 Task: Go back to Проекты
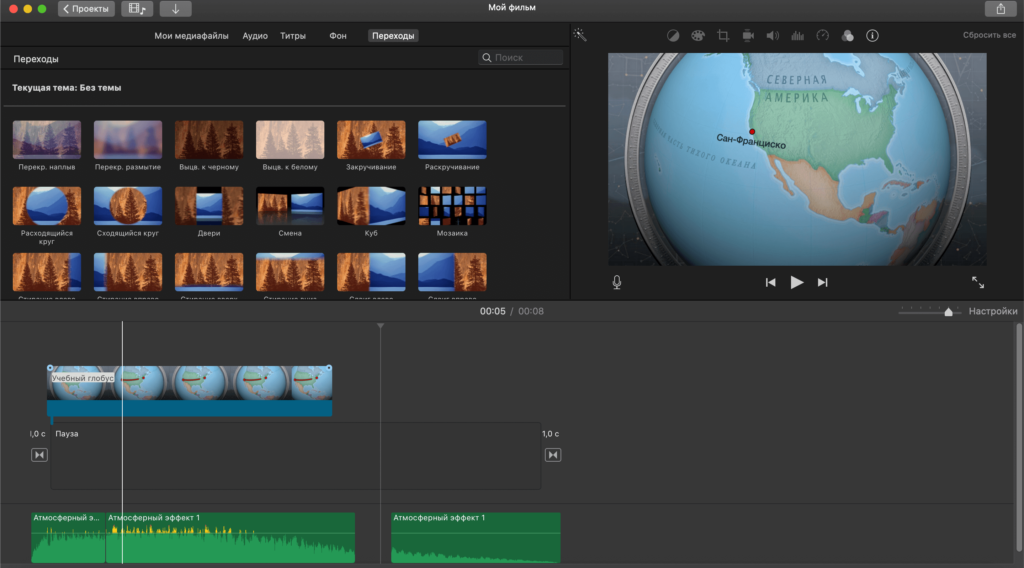pos(86,9)
